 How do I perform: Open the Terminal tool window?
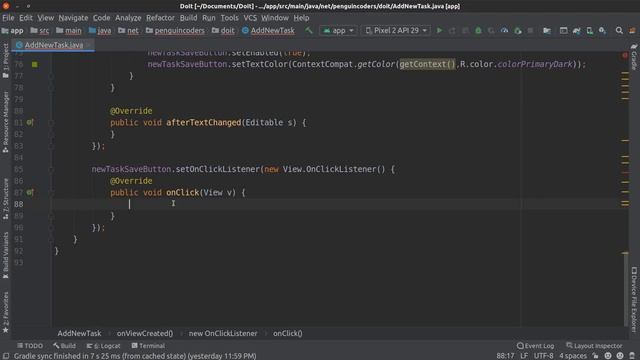pos(148,346)
